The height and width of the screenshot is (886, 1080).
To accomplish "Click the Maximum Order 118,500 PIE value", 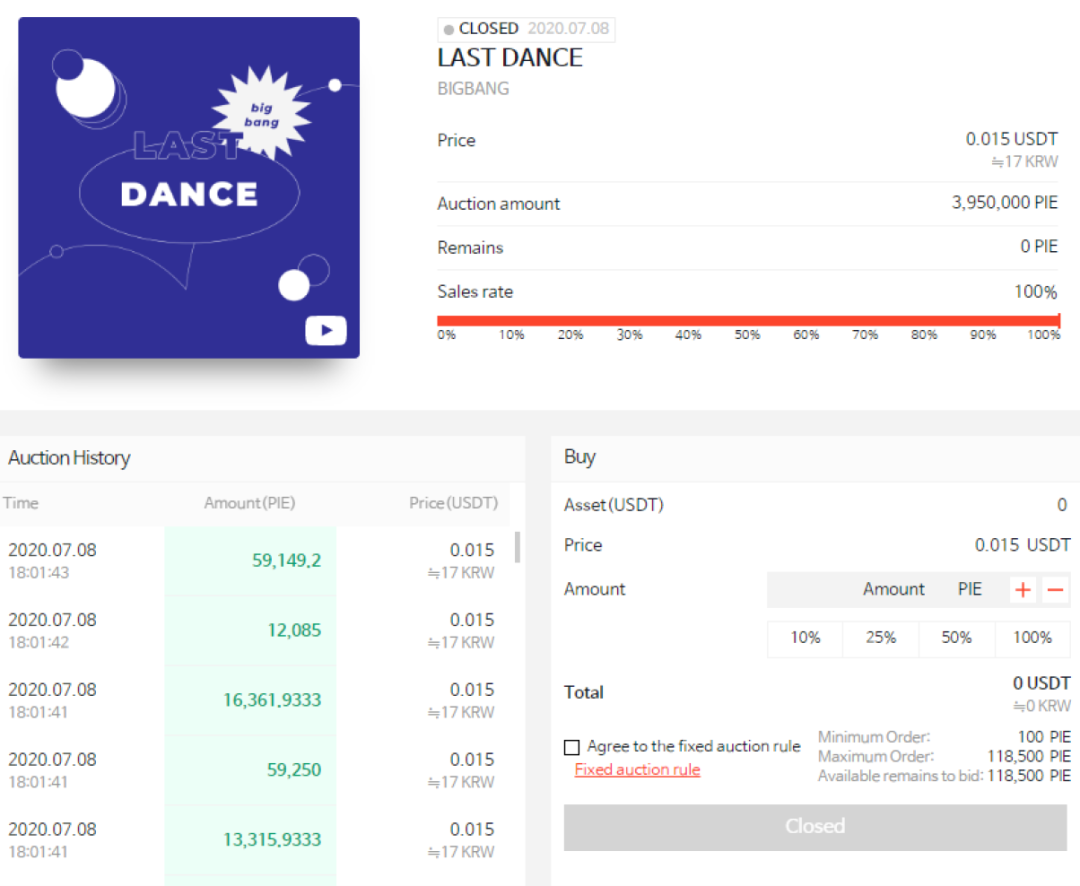I will point(1028,756).
